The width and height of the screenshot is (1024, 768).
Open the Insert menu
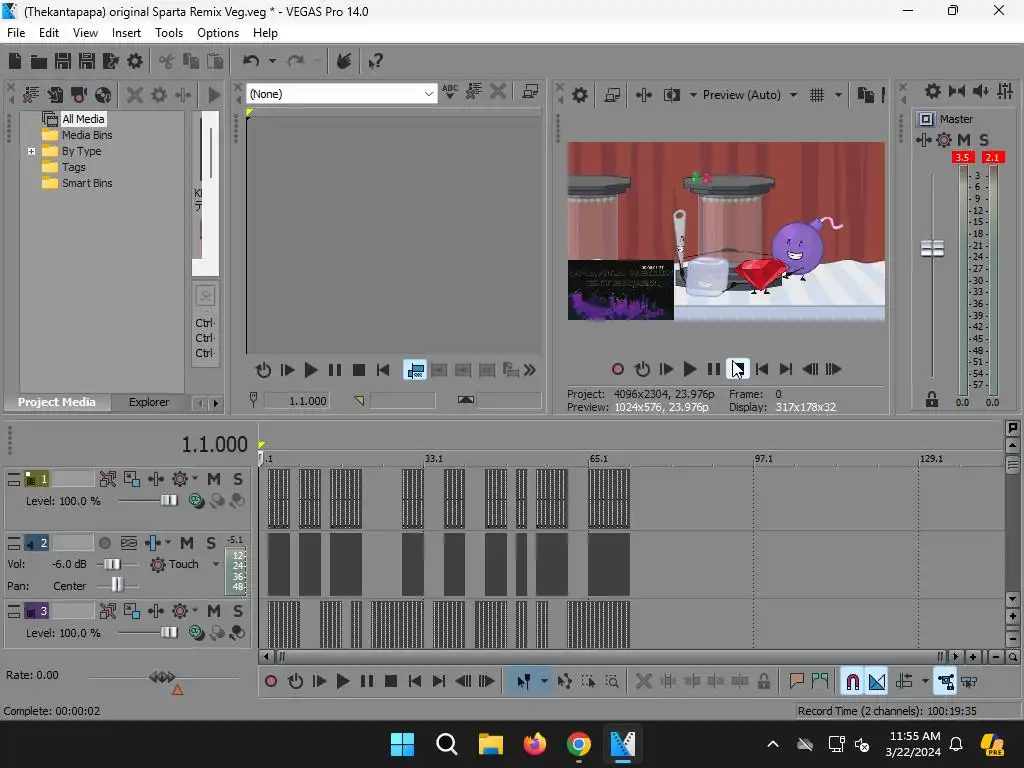coord(126,33)
